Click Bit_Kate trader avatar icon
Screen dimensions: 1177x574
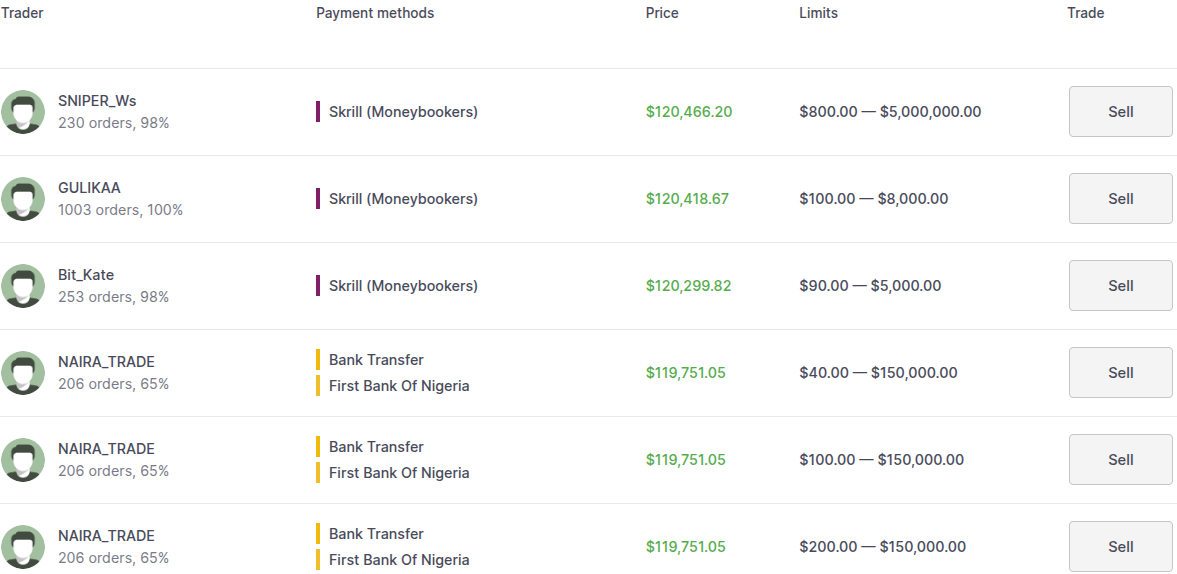pyautogui.click(x=23, y=286)
